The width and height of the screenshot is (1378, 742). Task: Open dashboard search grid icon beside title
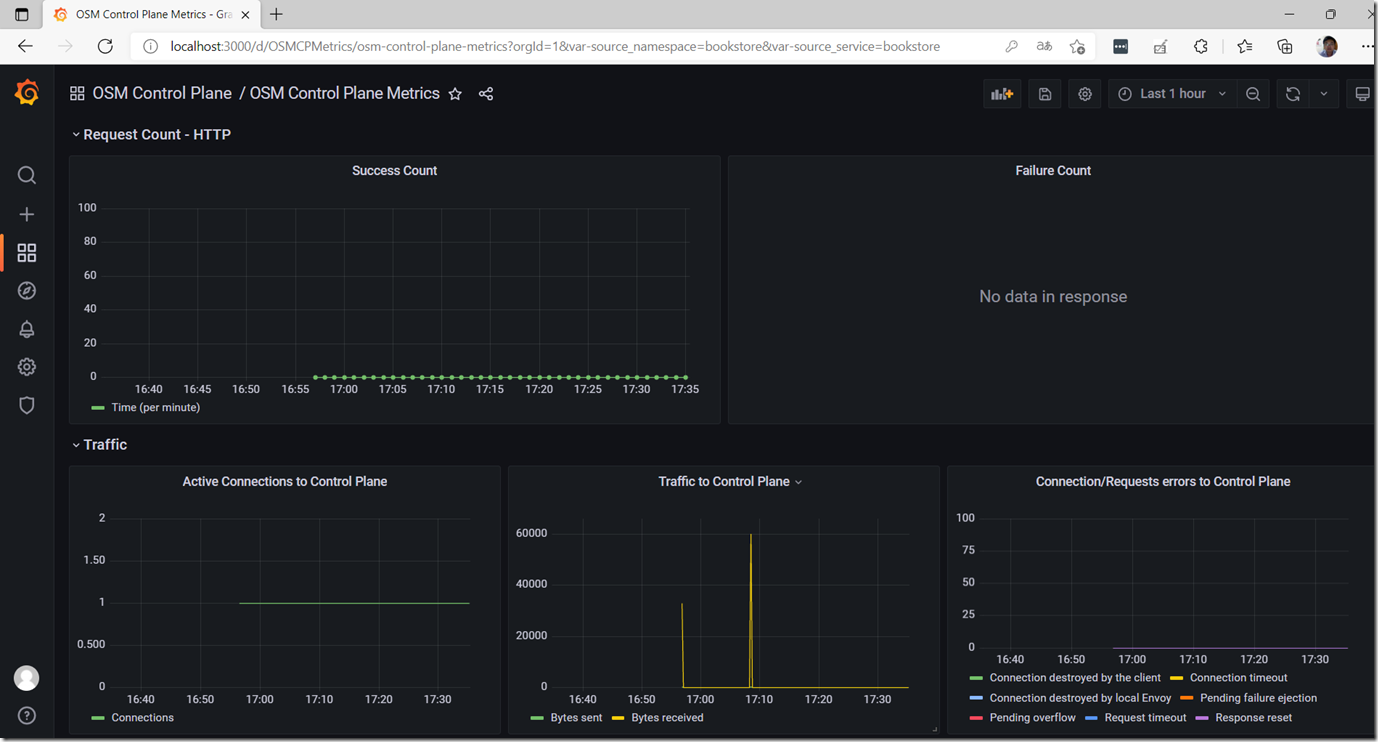point(77,94)
